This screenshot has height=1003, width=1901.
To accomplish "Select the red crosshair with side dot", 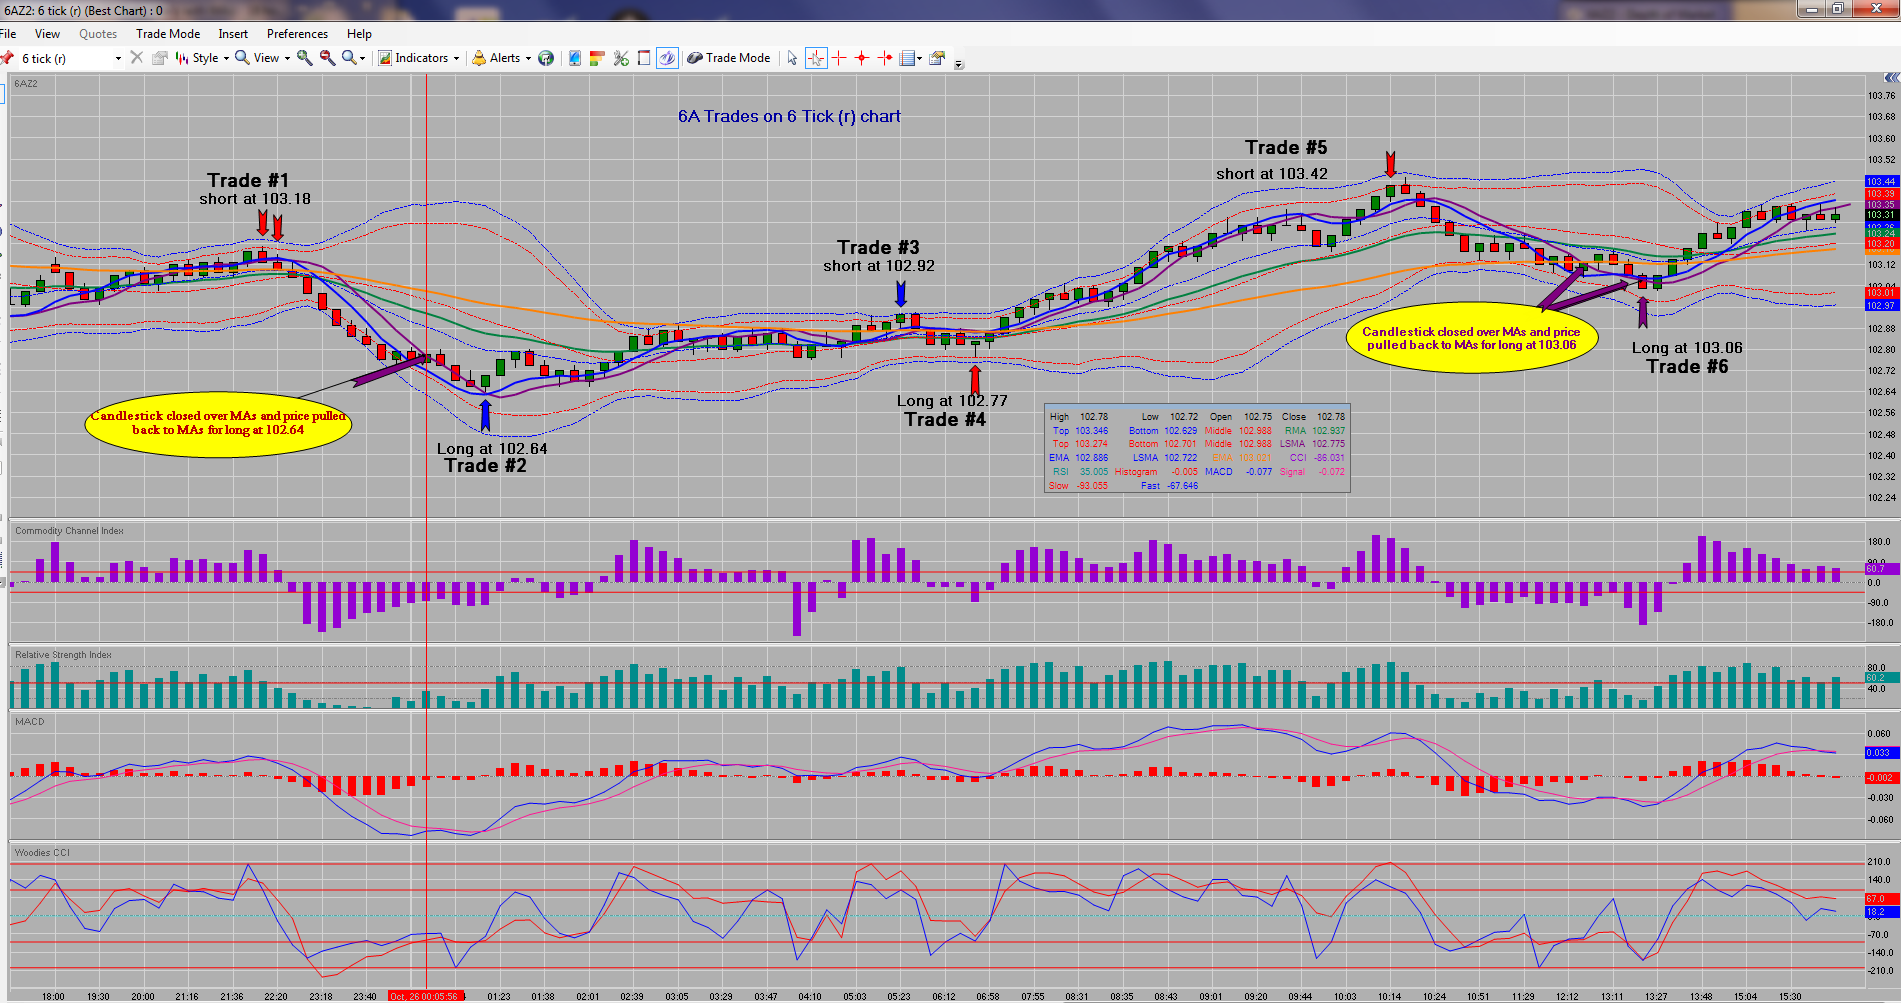I will [885, 58].
